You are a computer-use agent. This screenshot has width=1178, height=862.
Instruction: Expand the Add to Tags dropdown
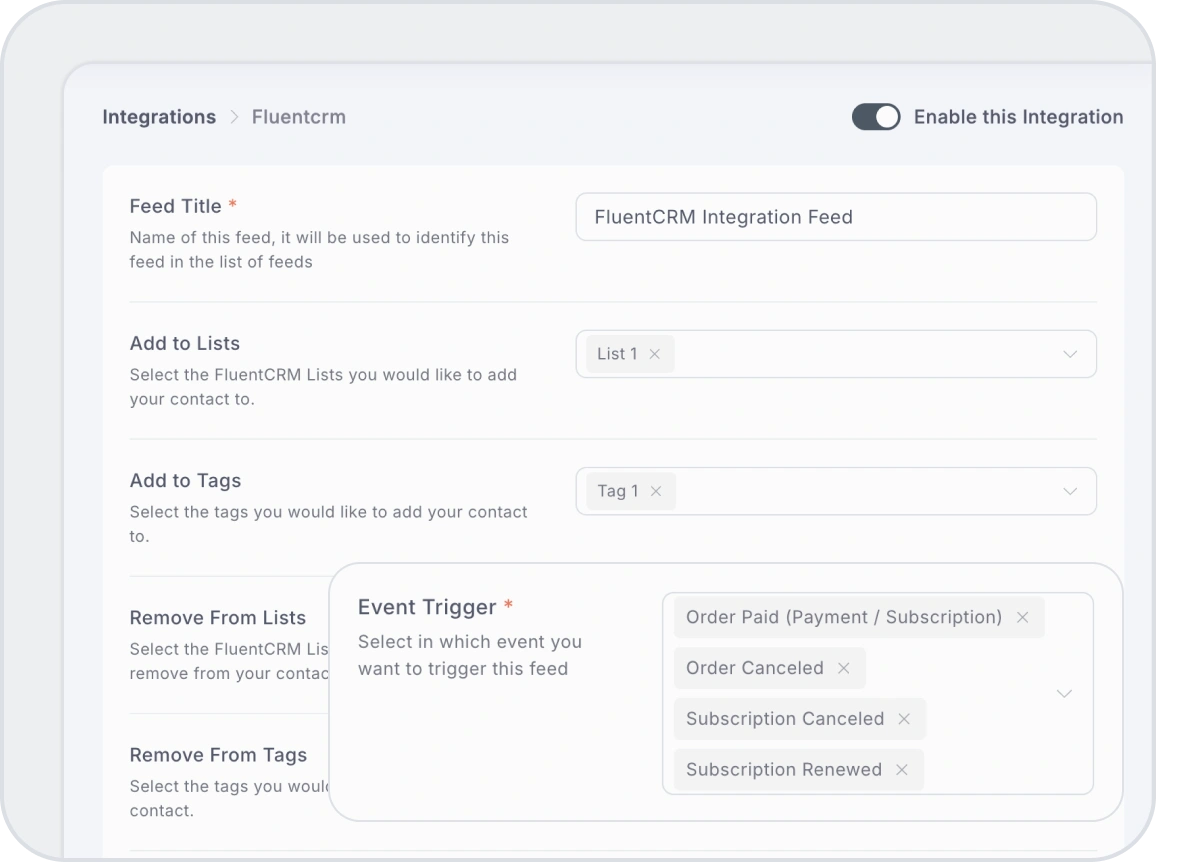coord(1069,491)
